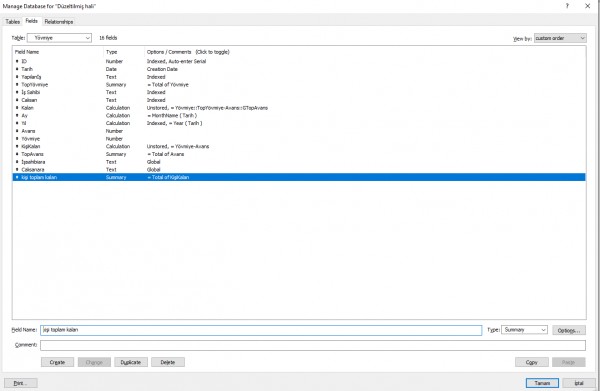Click the Options... button
The height and width of the screenshot is (391, 600).
pyautogui.click(x=569, y=330)
